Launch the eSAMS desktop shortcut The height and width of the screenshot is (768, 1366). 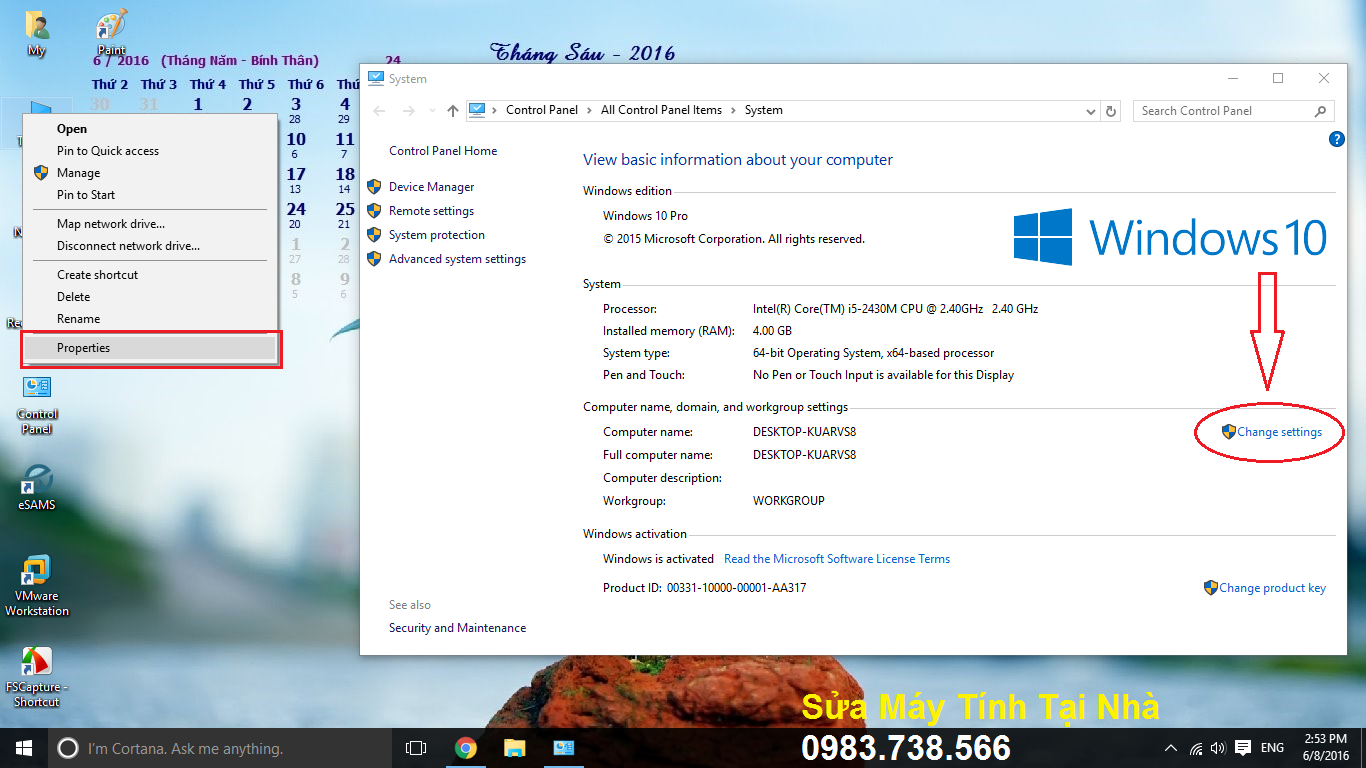pos(37,486)
